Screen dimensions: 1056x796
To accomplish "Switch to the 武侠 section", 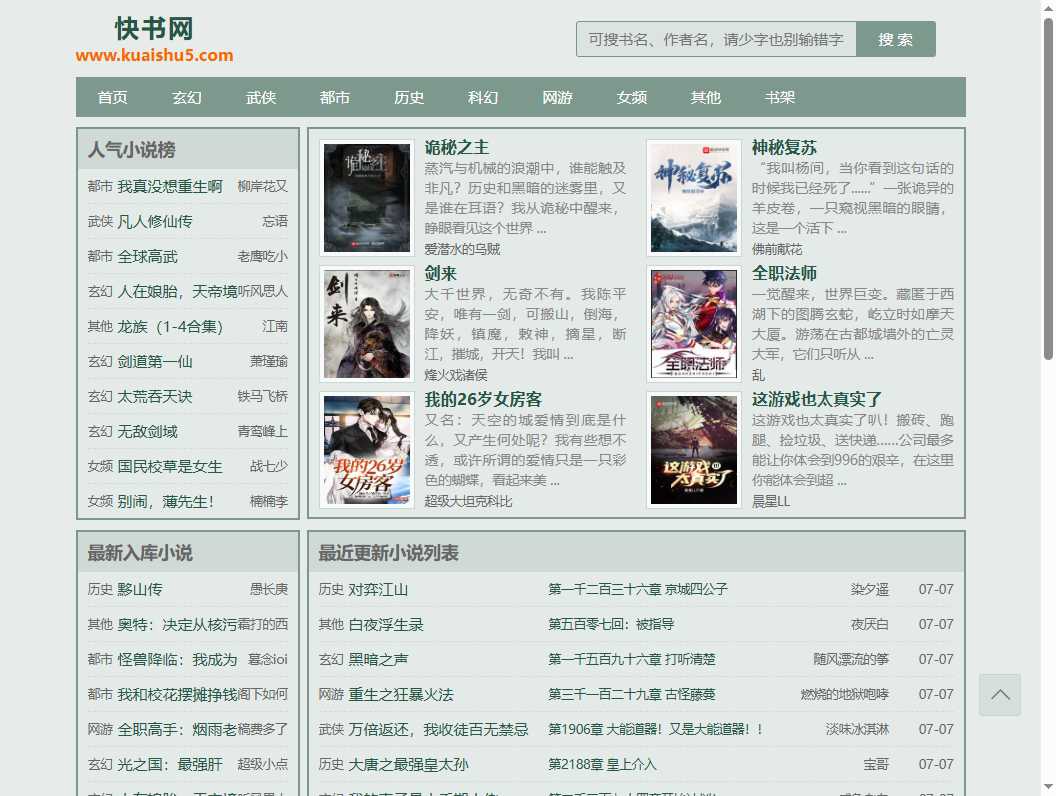I will point(260,97).
